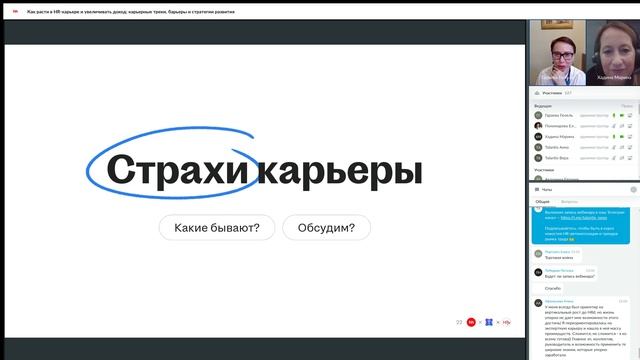Toggle microphone for Гараева Гюзель
This screenshot has height=360, width=640.
coord(614,116)
